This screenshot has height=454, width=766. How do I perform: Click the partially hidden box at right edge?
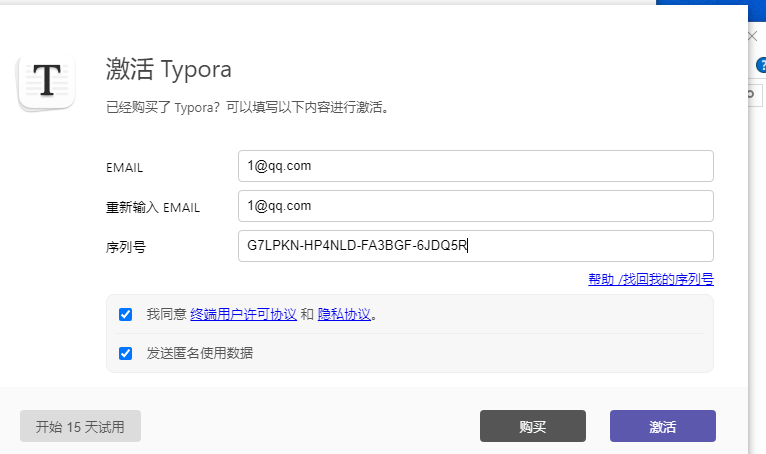tap(759, 93)
